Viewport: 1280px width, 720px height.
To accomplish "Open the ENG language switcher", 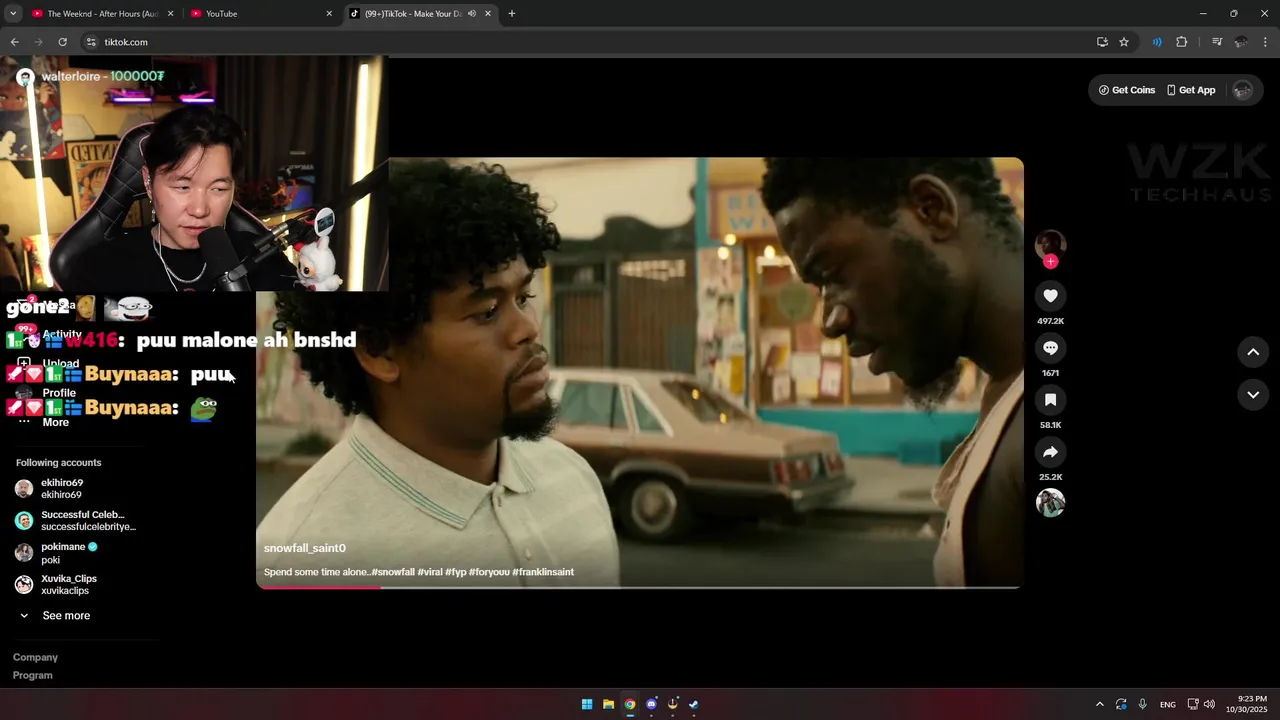I will pyautogui.click(x=1168, y=704).
